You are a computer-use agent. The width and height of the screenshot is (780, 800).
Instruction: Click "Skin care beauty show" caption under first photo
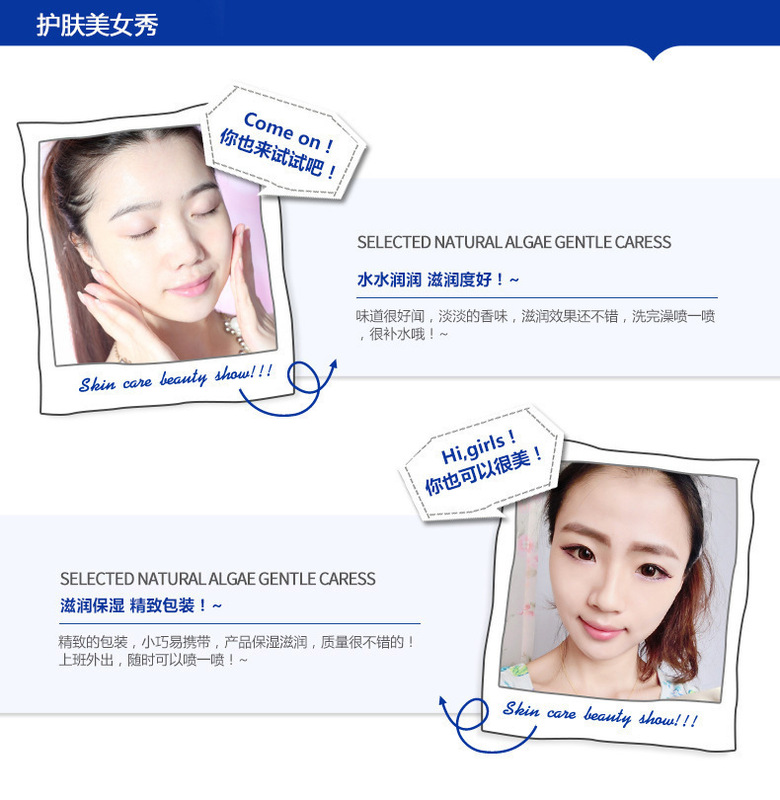click(175, 378)
